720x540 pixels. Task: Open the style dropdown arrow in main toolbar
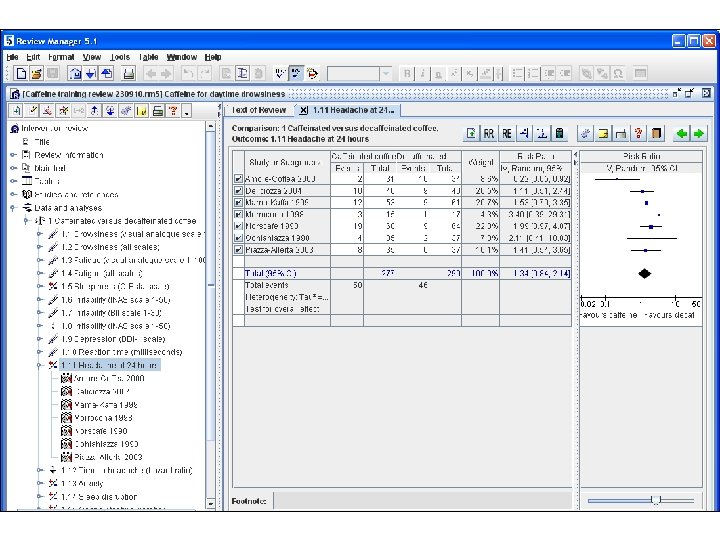(x=386, y=73)
